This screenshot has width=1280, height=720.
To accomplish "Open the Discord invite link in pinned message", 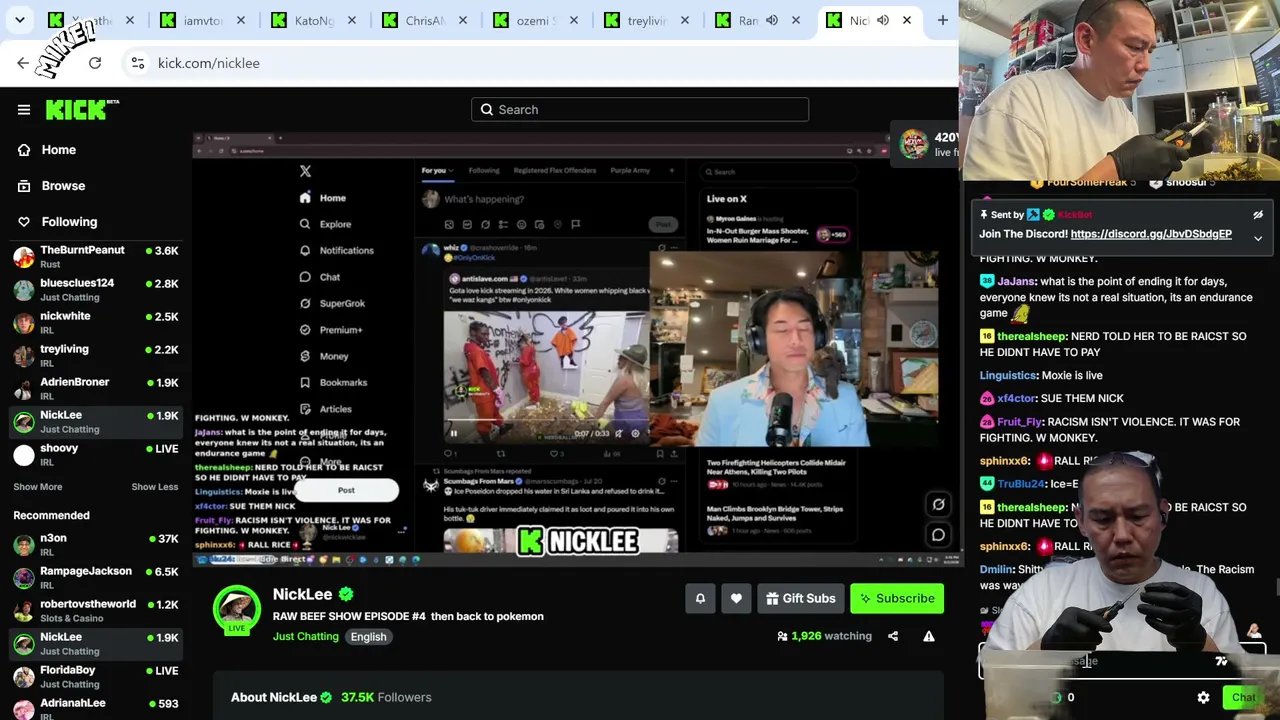I will (x=1151, y=234).
